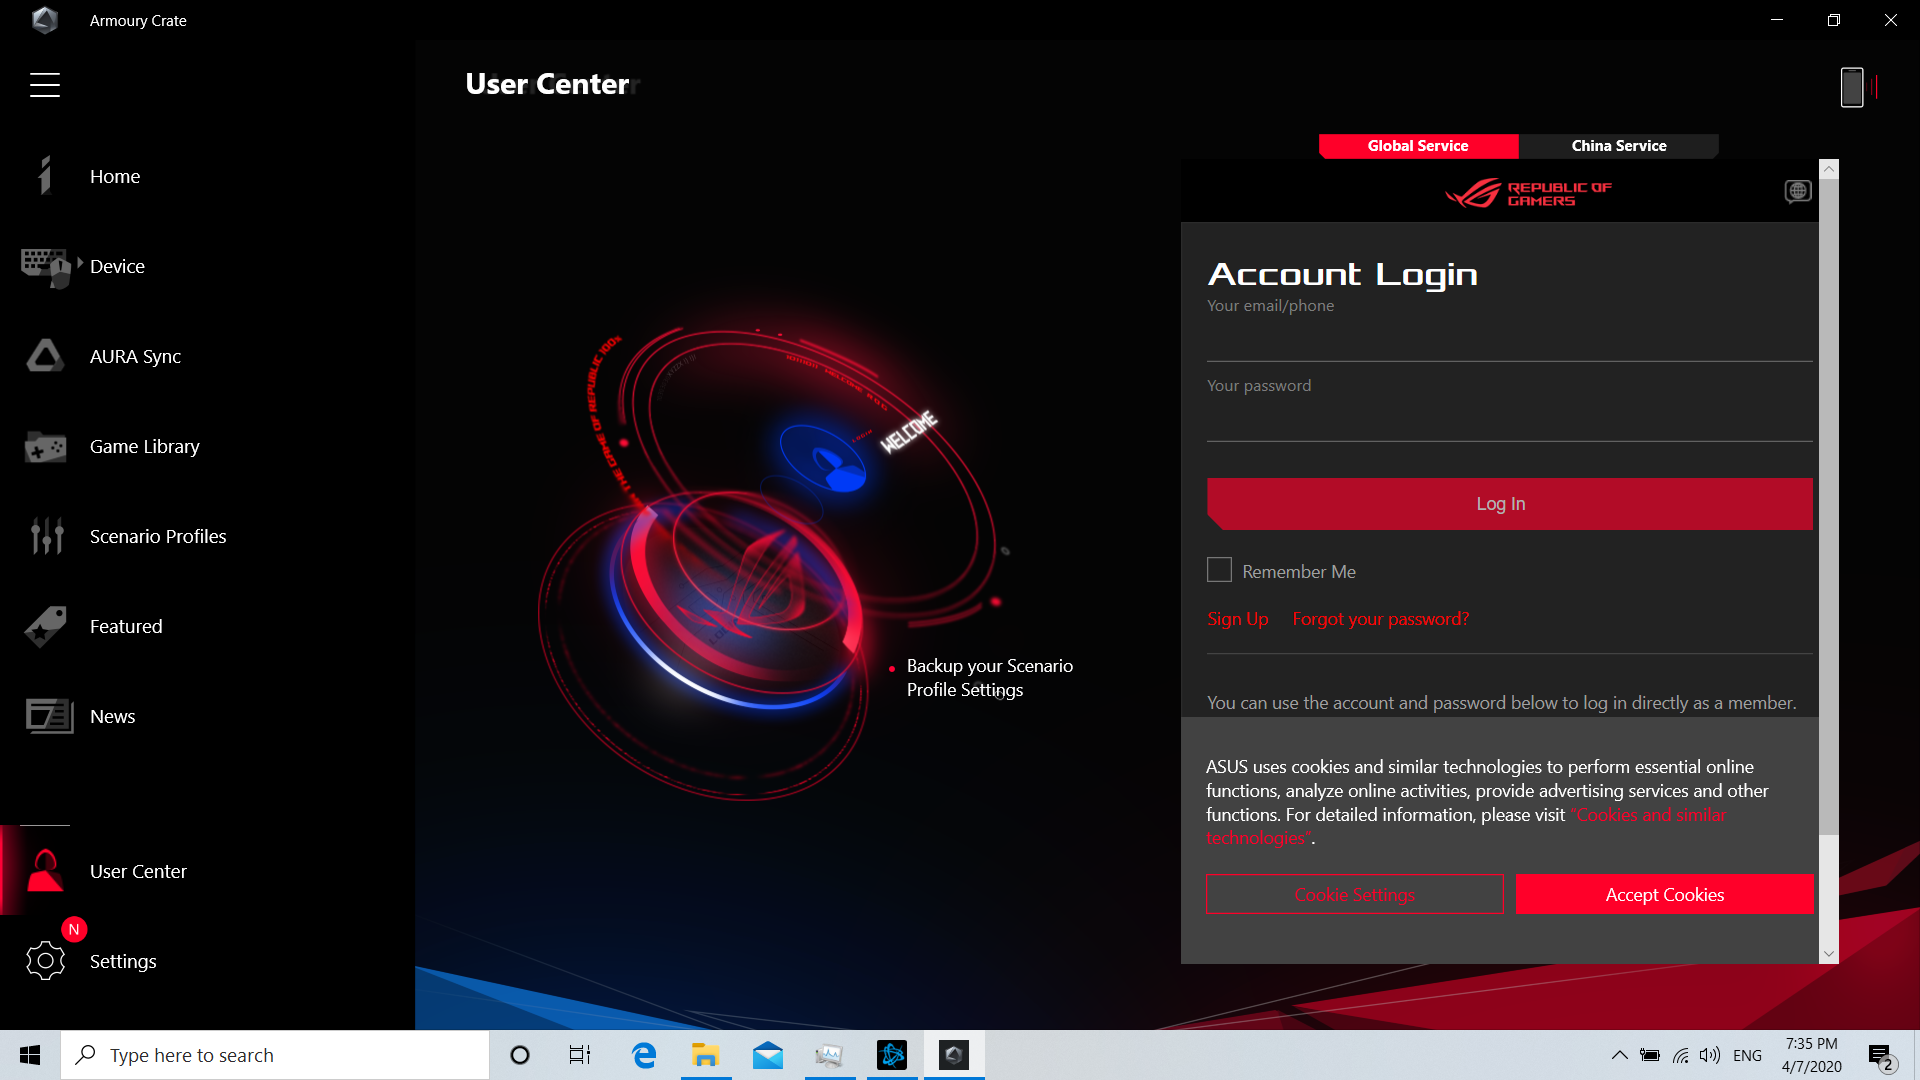Click the Wi-Fi network tray icon

click(1681, 1055)
